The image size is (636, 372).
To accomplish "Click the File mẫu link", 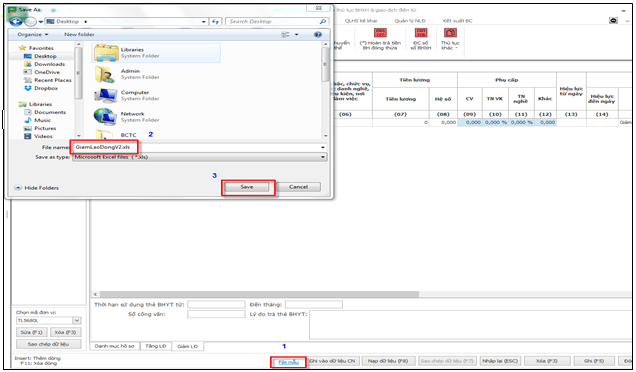I will pos(288,362).
